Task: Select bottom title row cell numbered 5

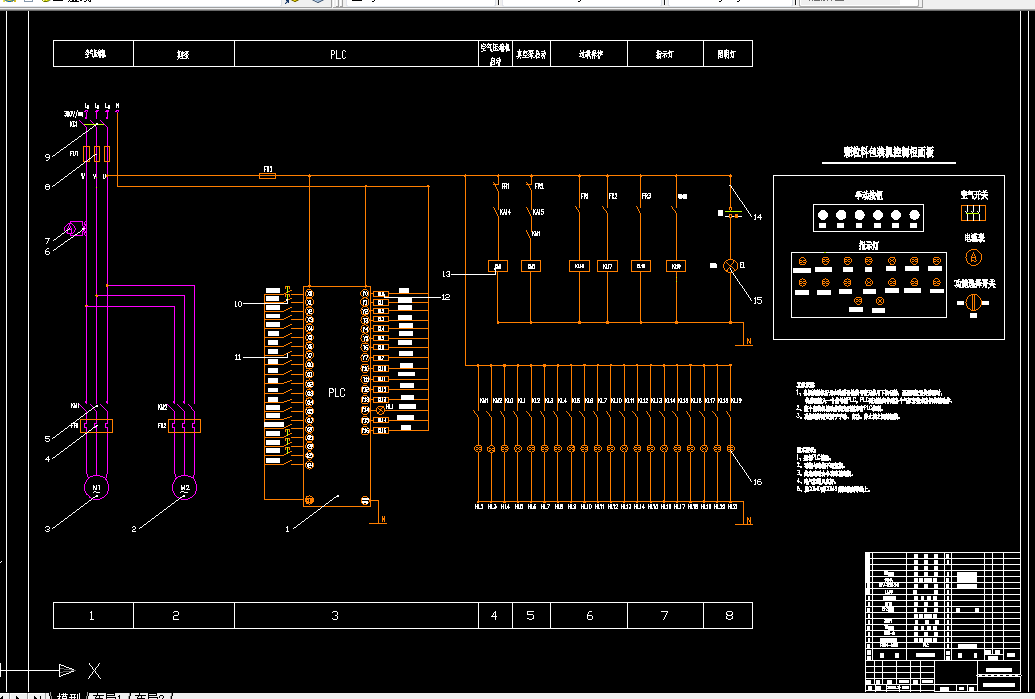Action: (531, 615)
